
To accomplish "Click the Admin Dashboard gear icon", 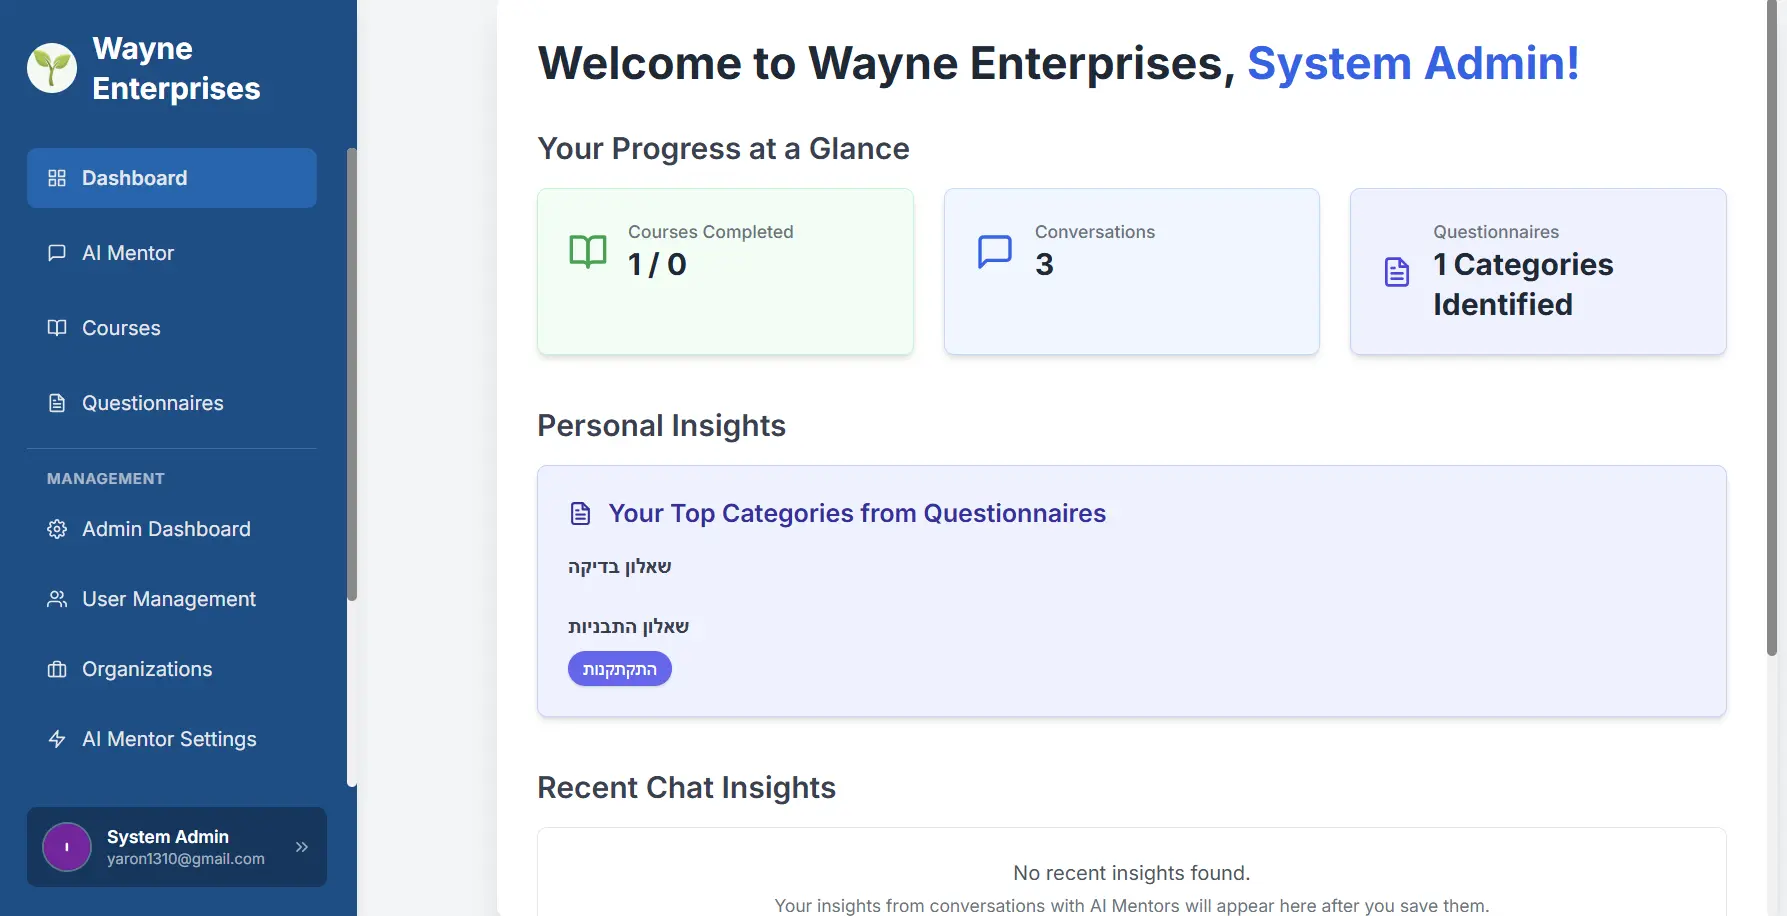I will pos(57,529).
